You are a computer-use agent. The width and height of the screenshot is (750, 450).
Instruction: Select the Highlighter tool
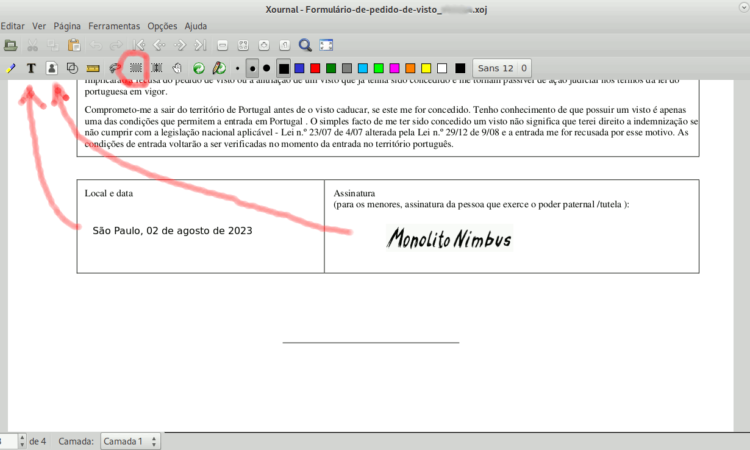11,68
